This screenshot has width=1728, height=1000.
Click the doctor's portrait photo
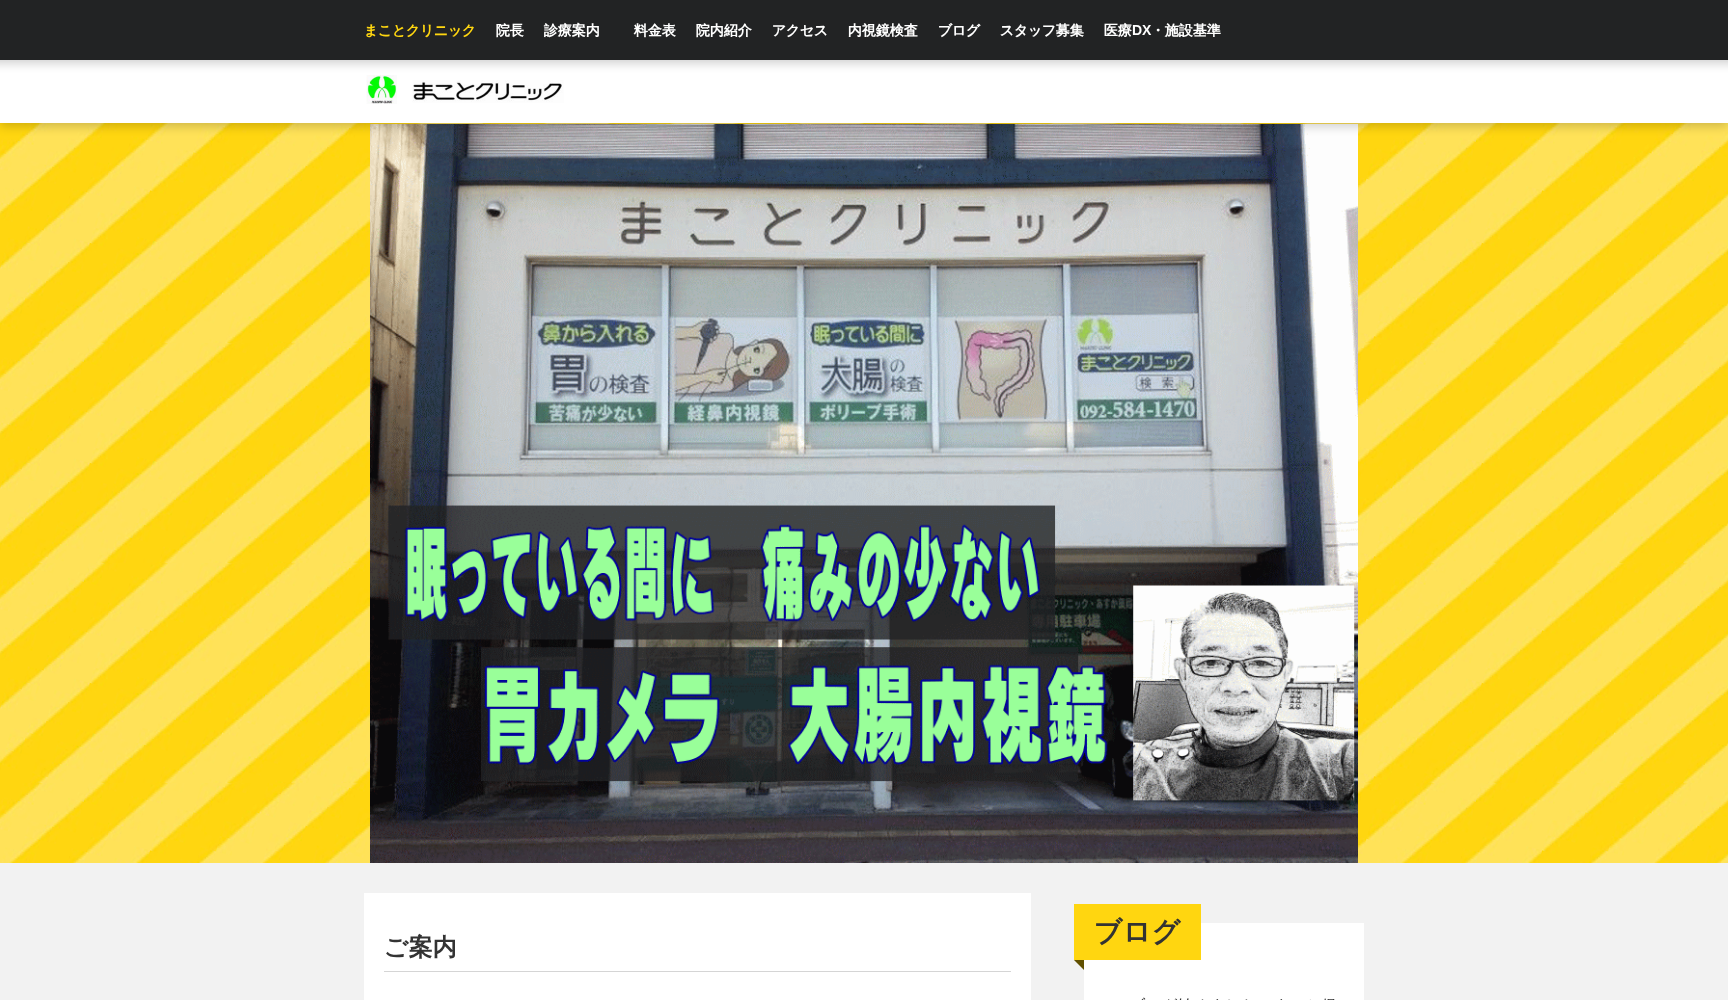[x=1243, y=695]
